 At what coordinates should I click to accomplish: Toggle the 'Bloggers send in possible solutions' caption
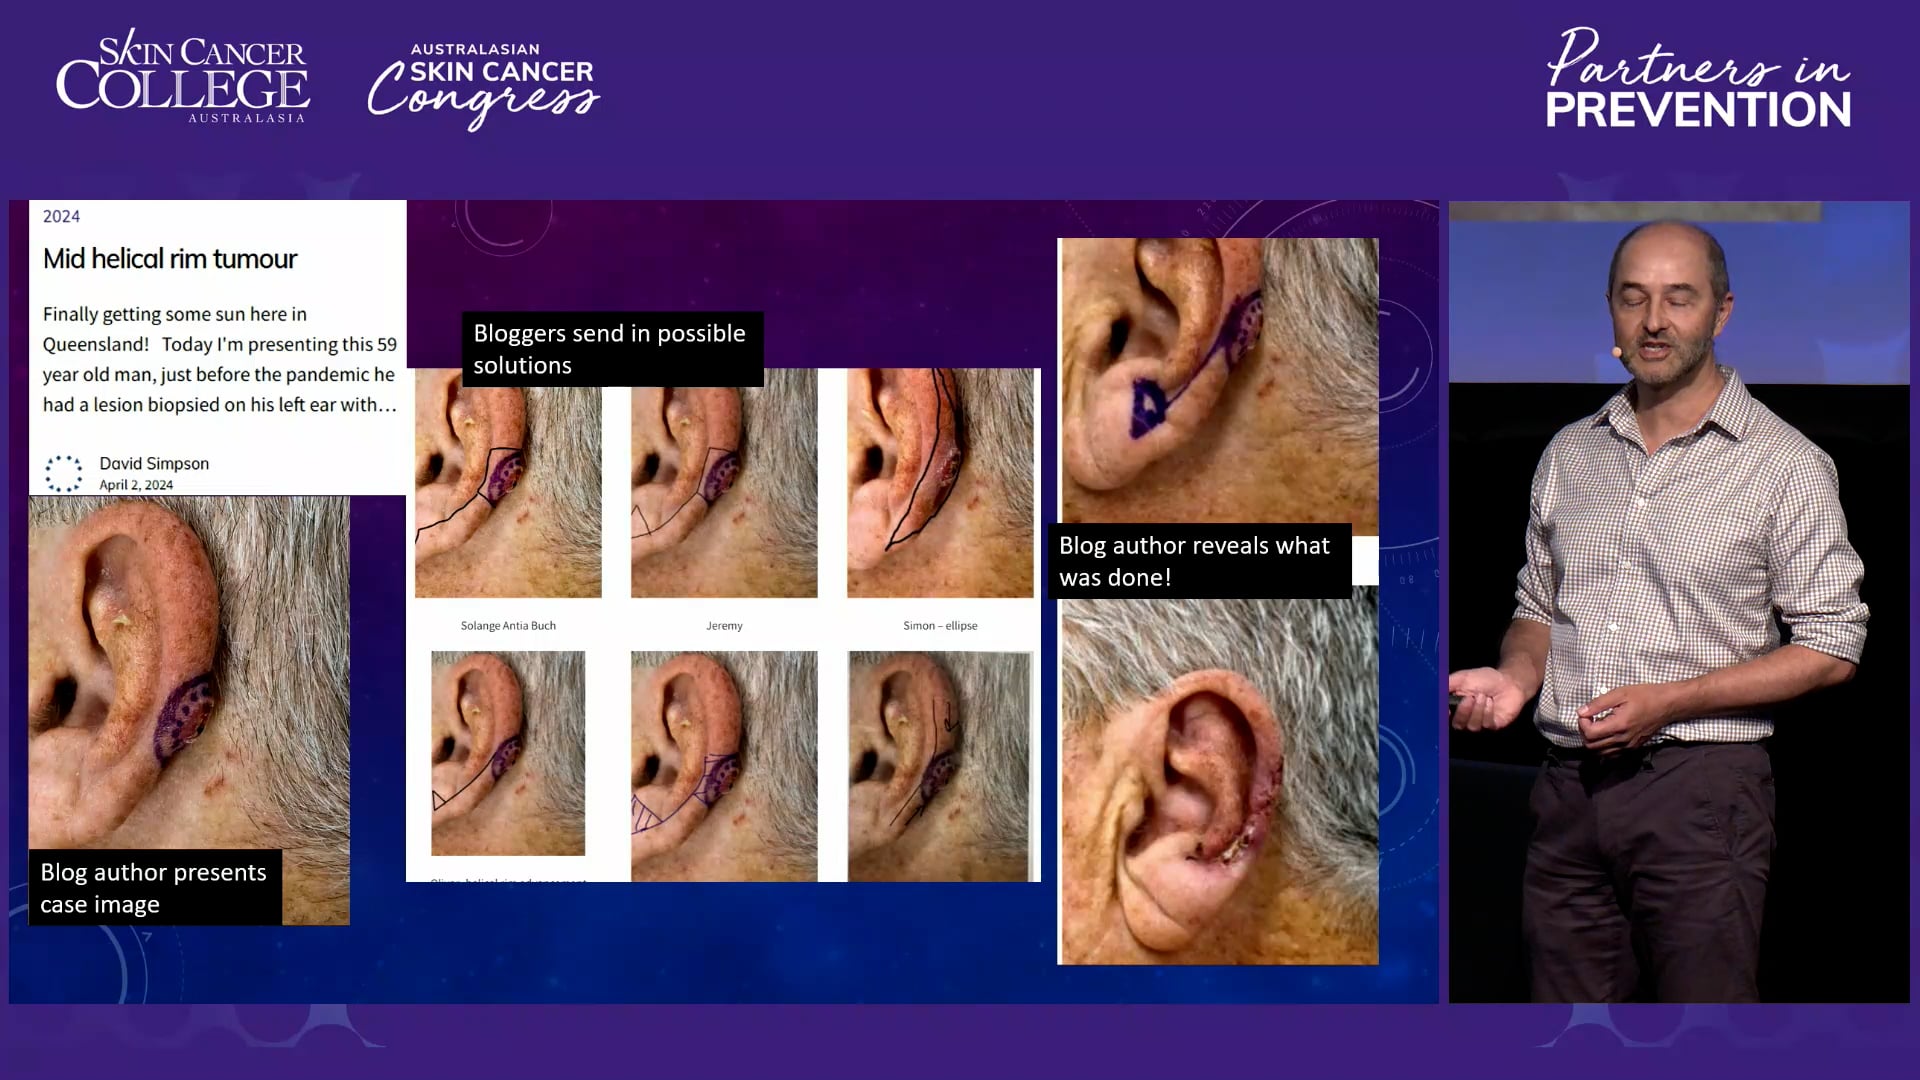point(612,349)
